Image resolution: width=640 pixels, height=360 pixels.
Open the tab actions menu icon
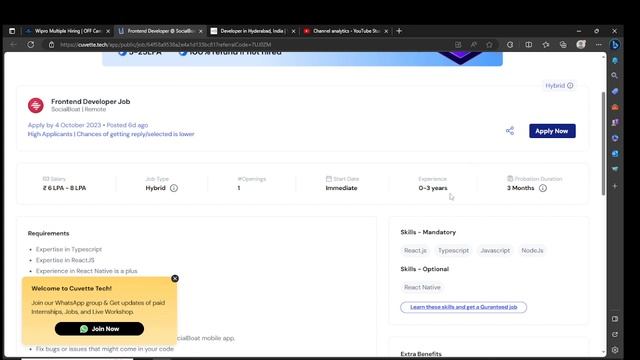[12, 31]
